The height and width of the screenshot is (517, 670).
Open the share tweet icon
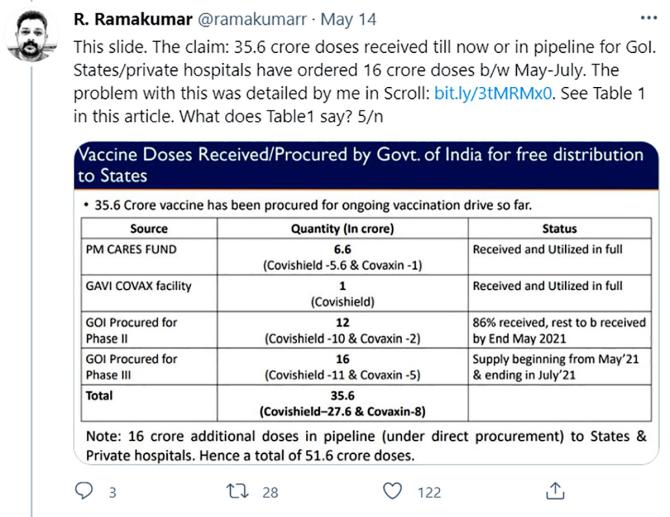(555, 491)
